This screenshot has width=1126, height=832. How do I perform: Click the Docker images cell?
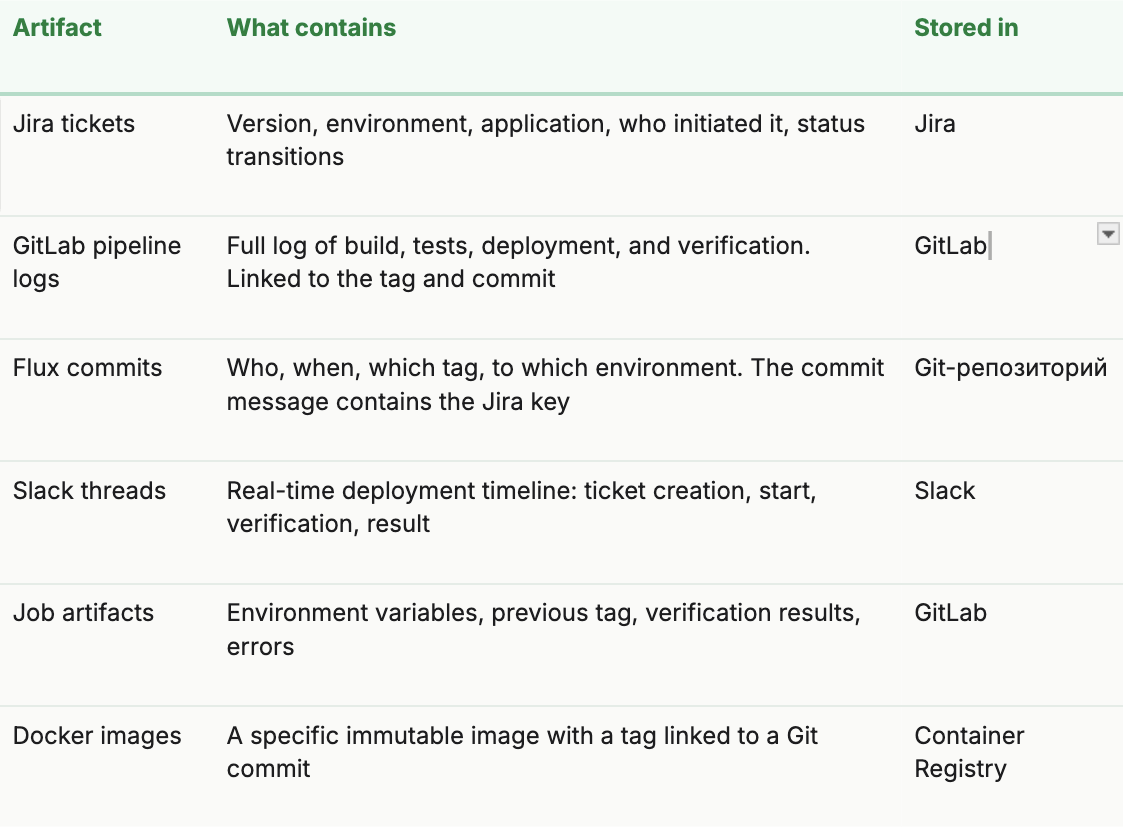point(97,736)
